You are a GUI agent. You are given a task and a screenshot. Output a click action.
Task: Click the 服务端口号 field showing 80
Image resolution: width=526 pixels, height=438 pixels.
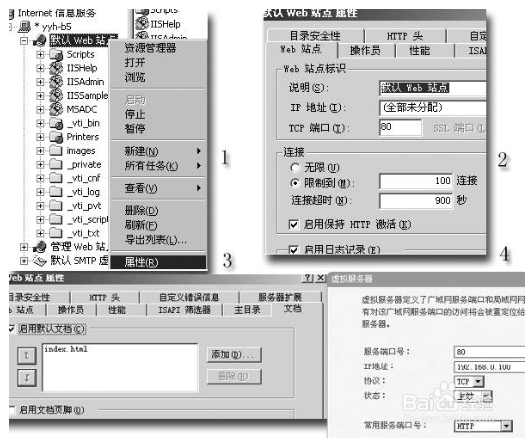tap(489, 352)
